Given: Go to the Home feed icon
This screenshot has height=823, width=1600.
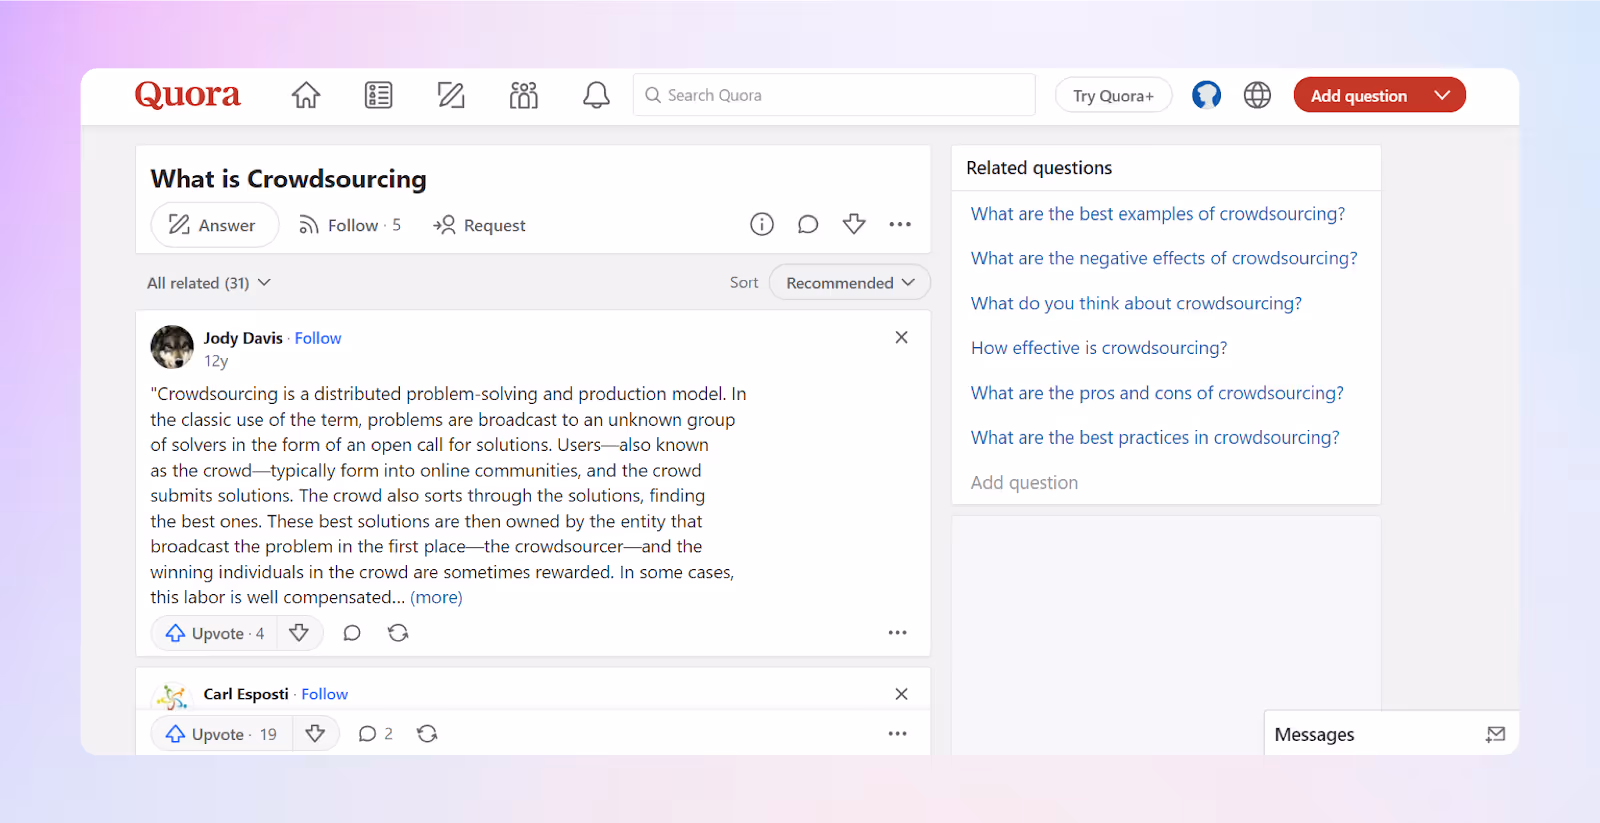Looking at the screenshot, I should pyautogui.click(x=306, y=95).
